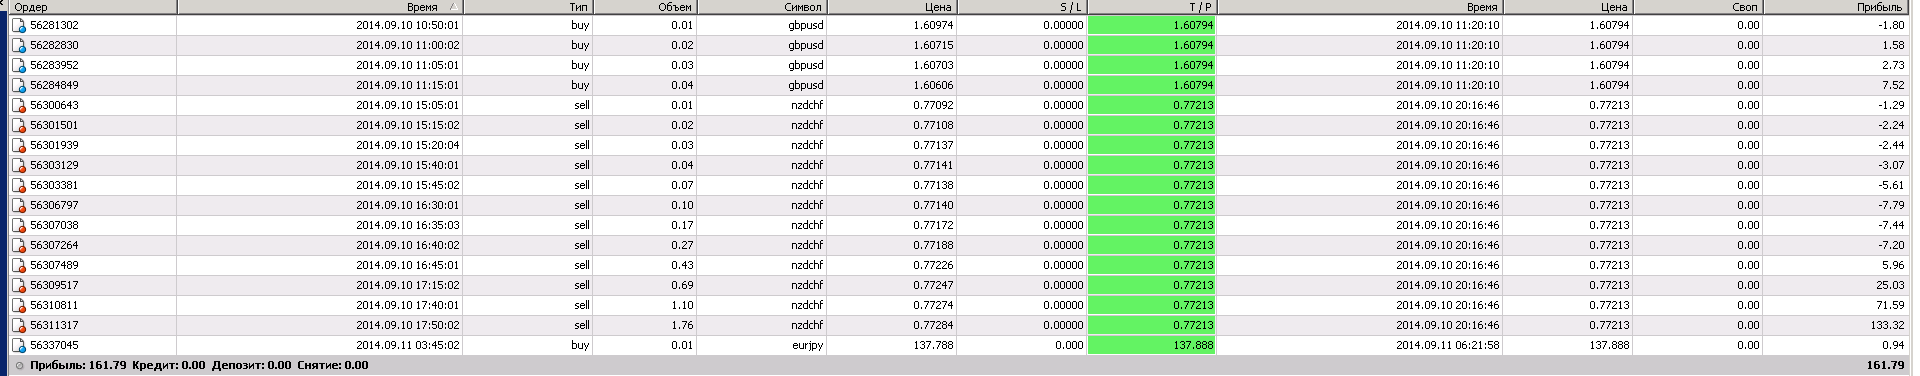Image resolution: width=1920 pixels, height=376 pixels.
Task: Click the sell order icon for 56300643
Action: click(19, 105)
